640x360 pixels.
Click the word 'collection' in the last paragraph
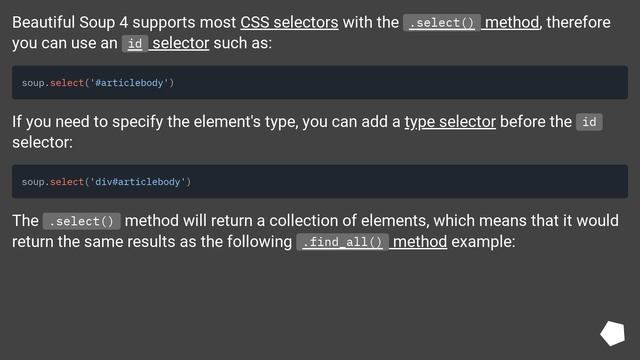tap(303, 221)
